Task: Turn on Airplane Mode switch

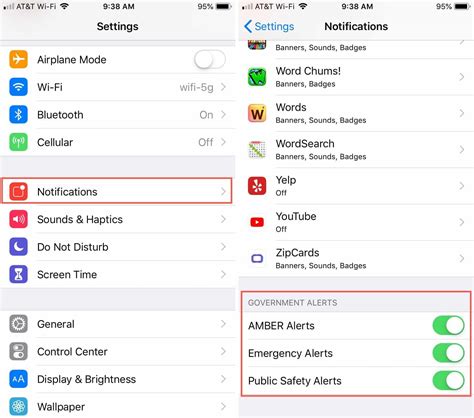Action: tap(210, 60)
